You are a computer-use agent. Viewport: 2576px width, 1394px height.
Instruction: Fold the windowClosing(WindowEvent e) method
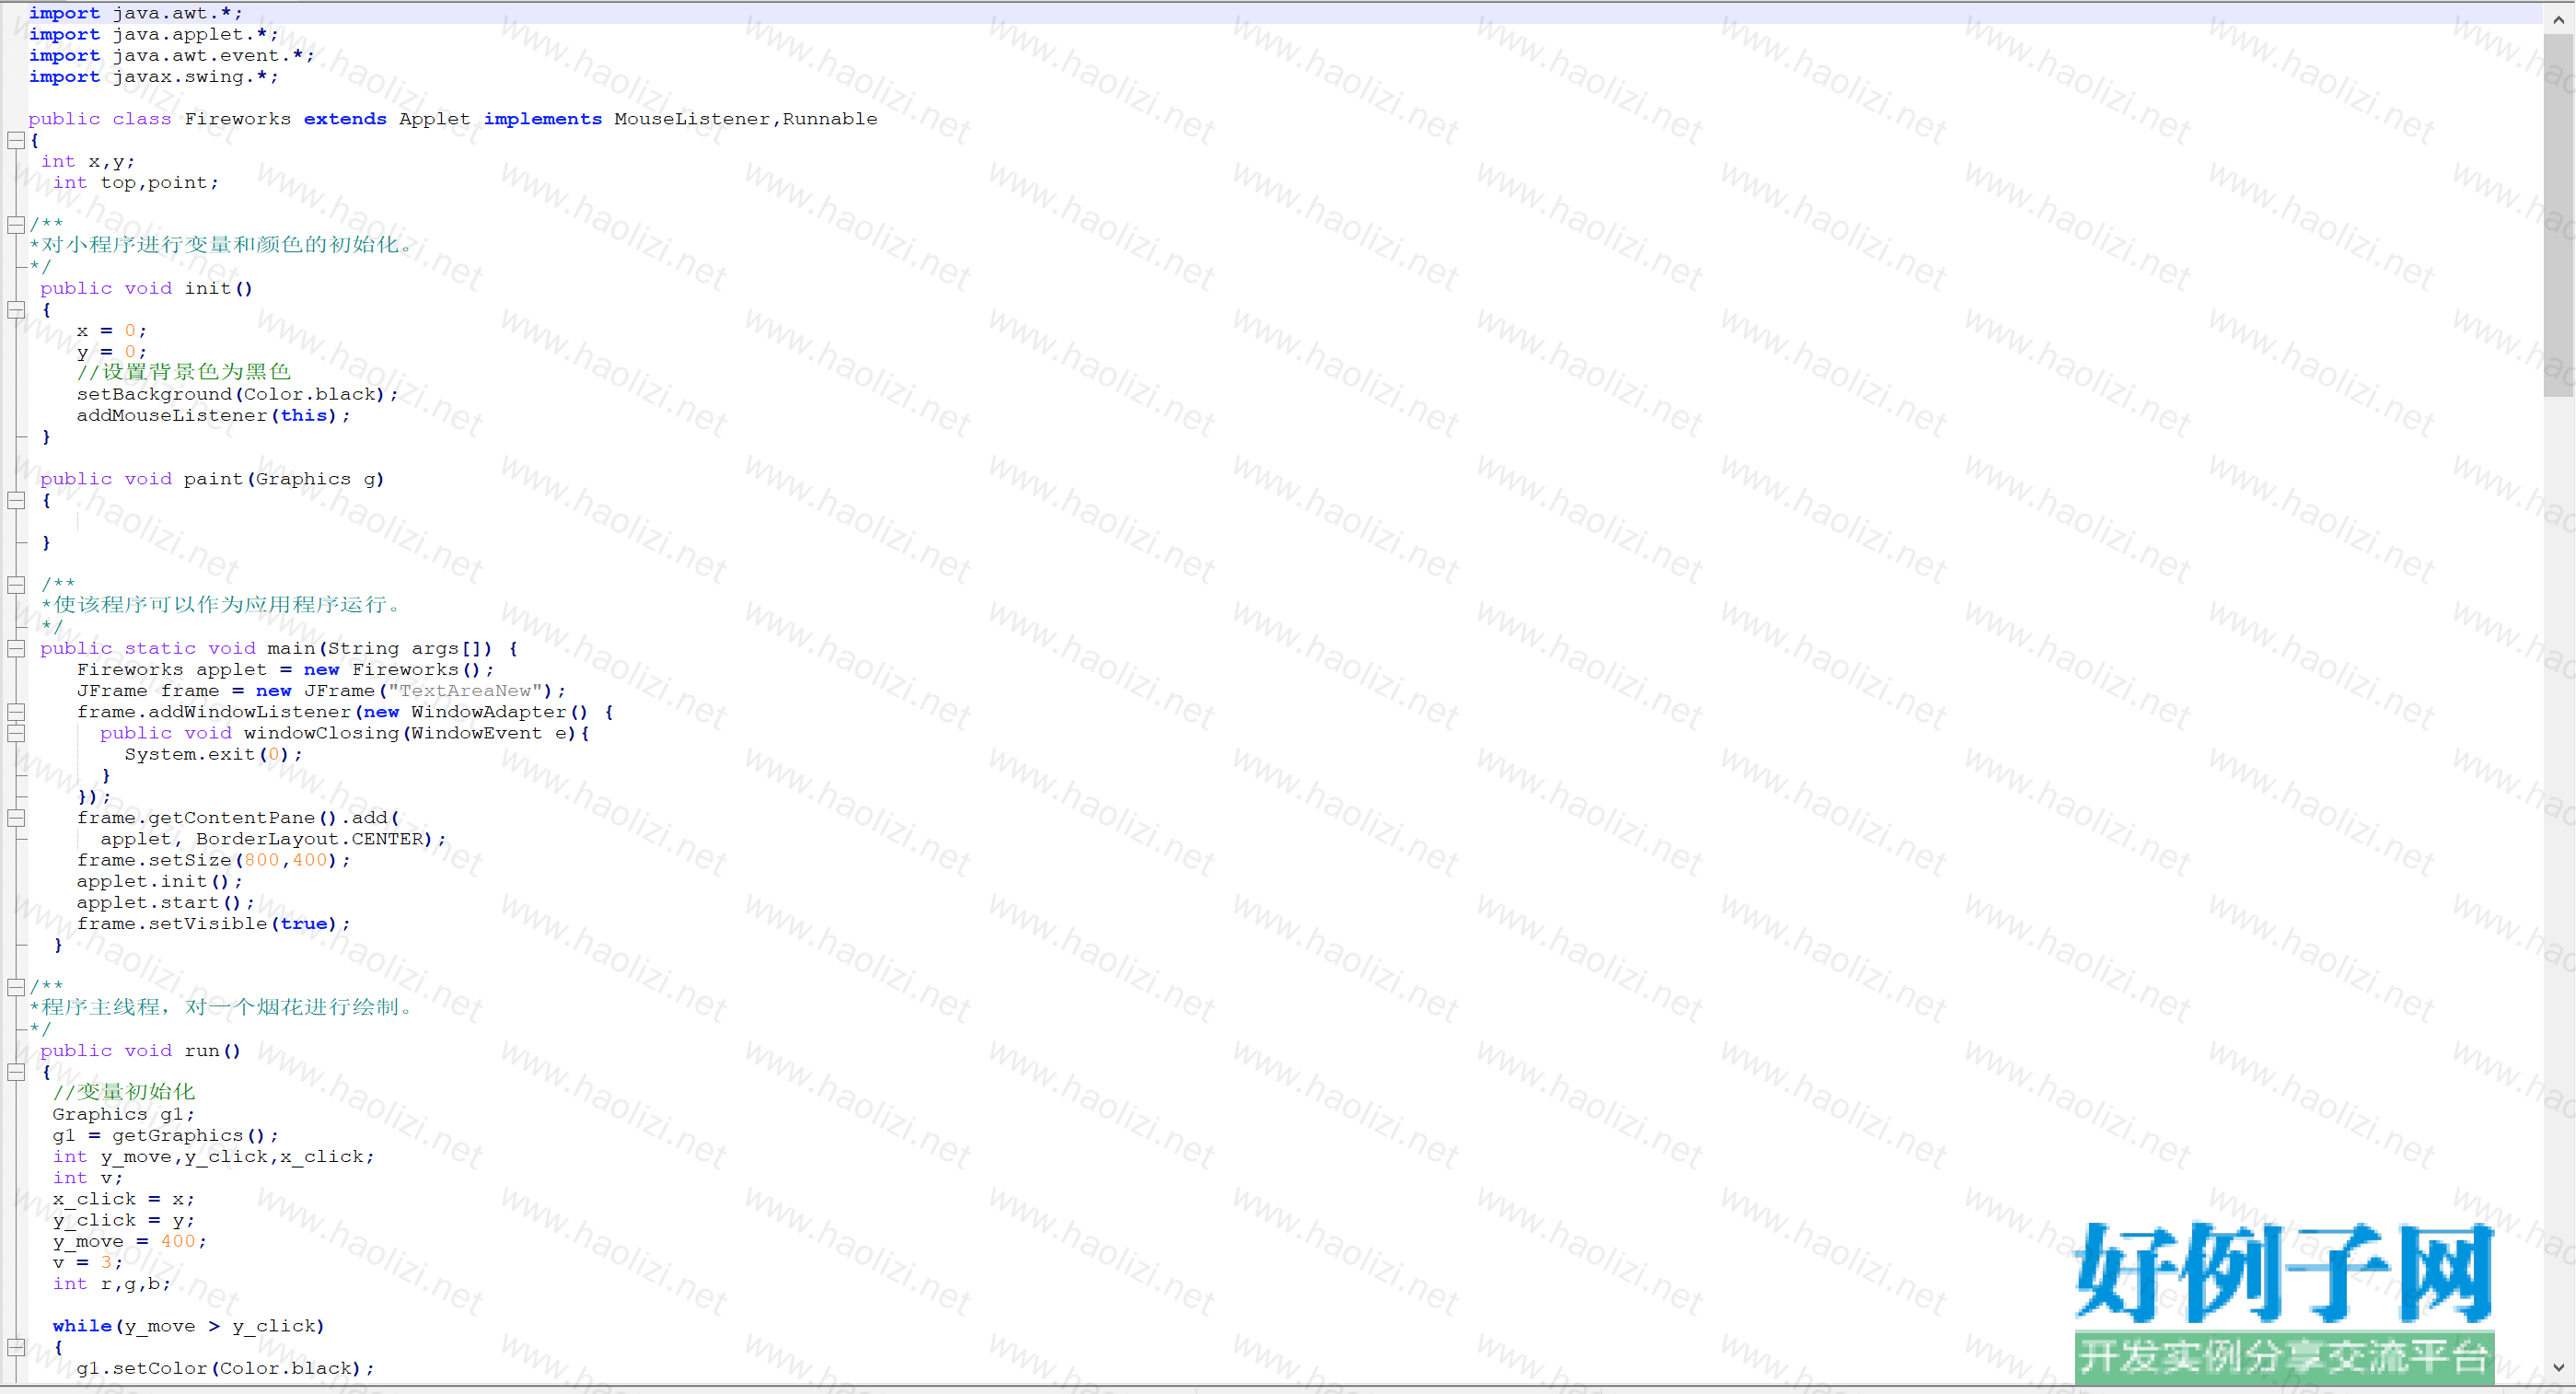[16, 733]
